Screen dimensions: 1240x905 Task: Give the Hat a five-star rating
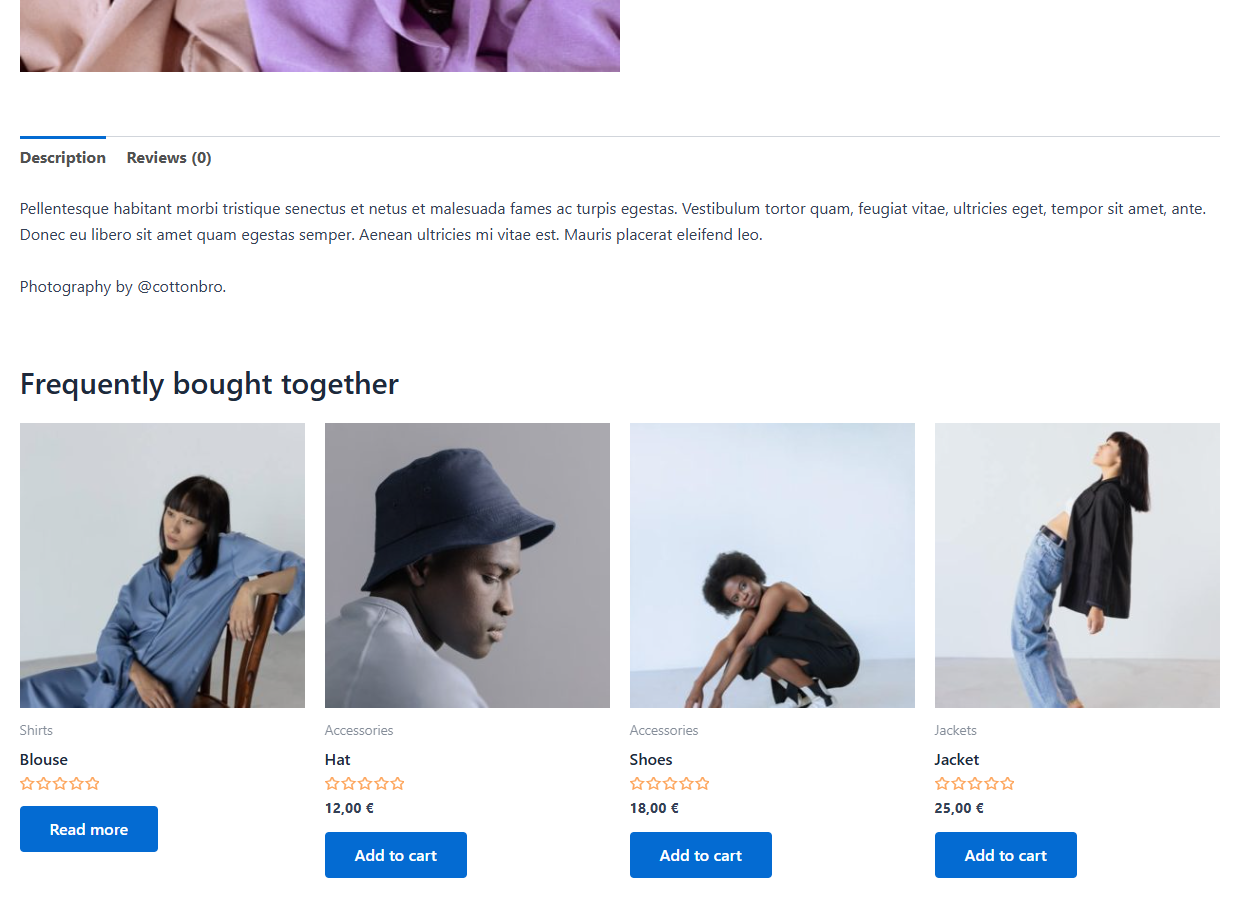pyautogui.click(x=398, y=784)
